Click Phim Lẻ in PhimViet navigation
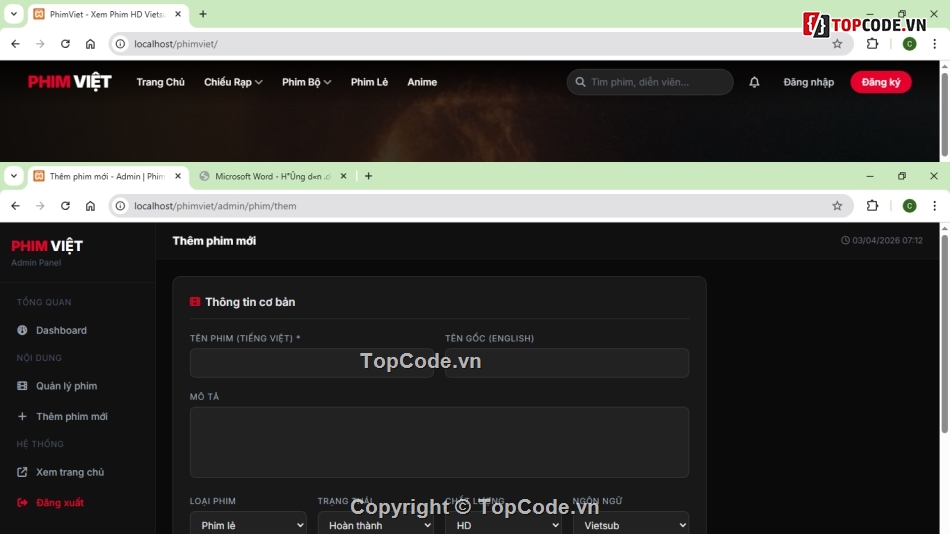950x534 pixels. [369, 82]
